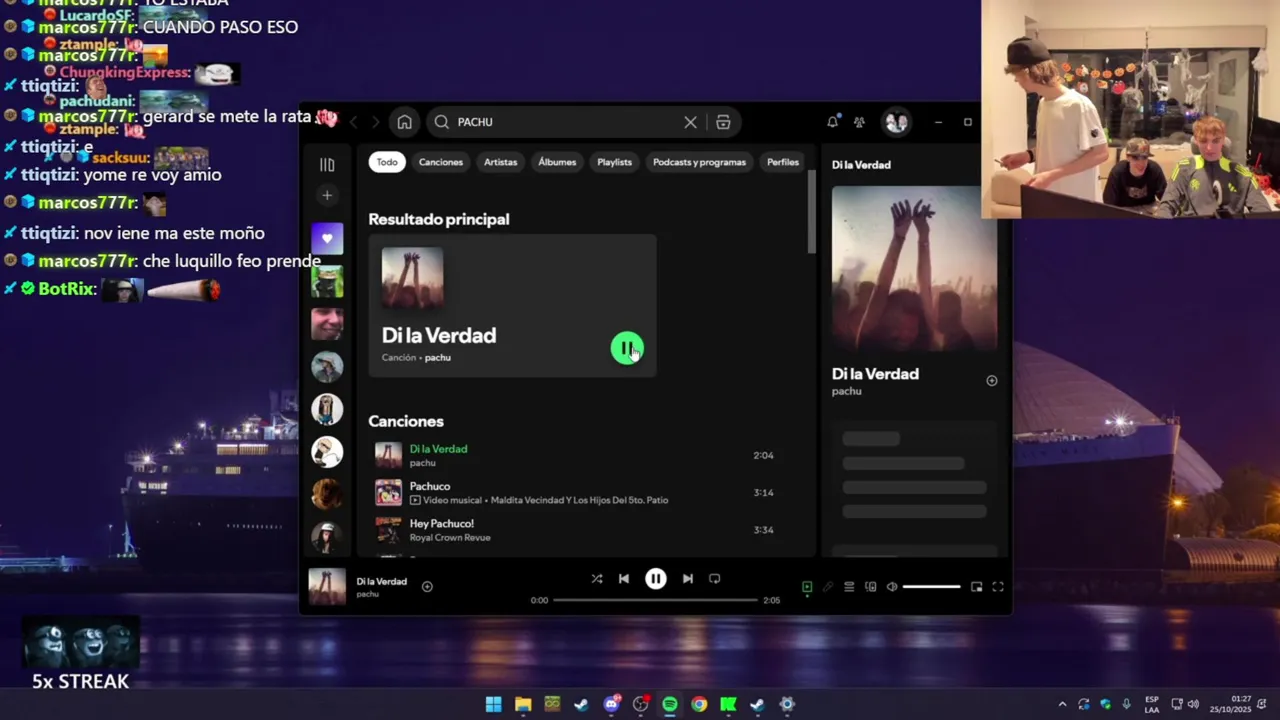This screenshot has height=720, width=1280.
Task: Pause playback in the player bar
Action: coord(656,579)
